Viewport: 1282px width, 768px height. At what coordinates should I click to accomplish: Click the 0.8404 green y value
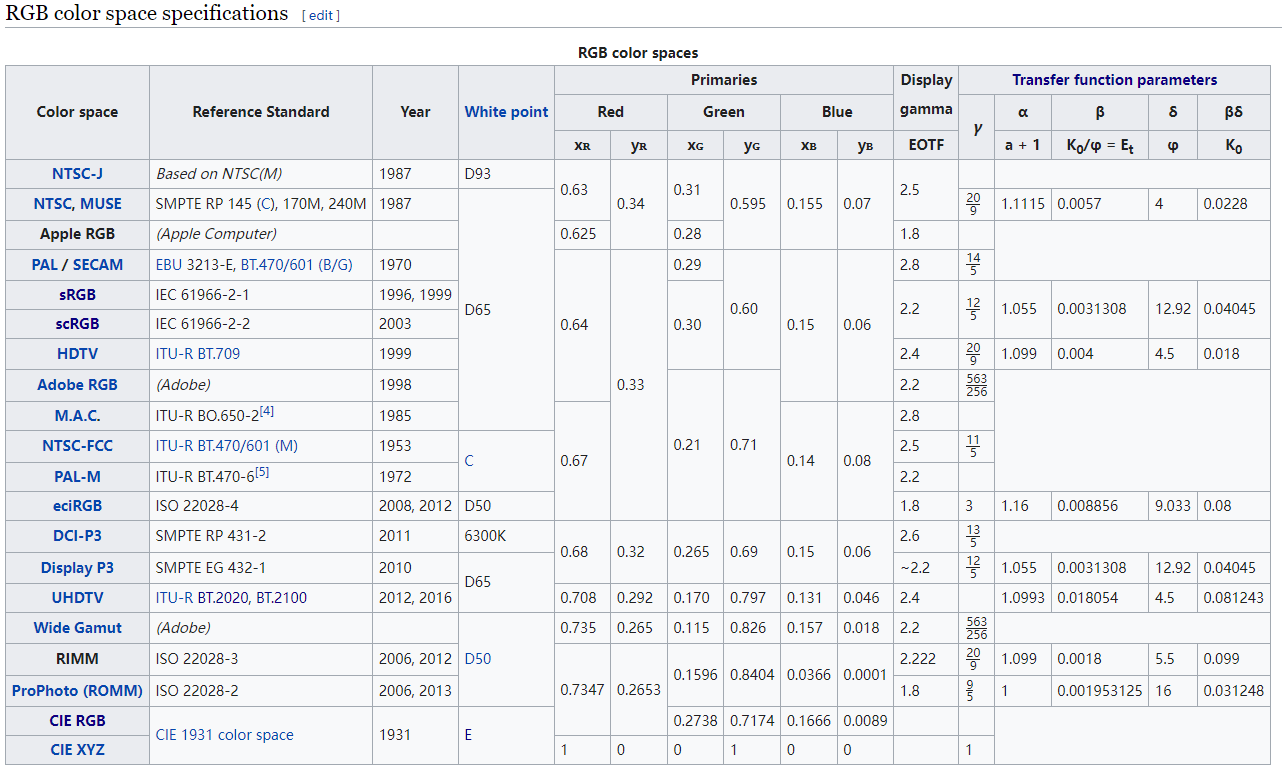click(752, 675)
